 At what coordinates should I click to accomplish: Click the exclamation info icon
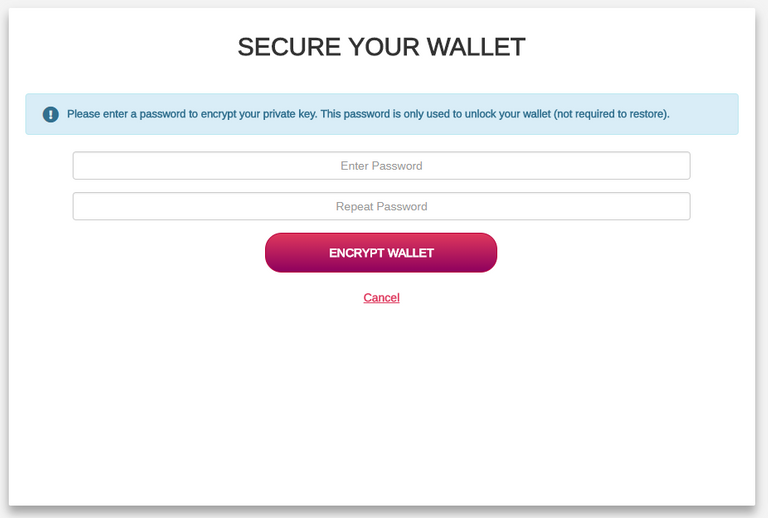coord(51,115)
